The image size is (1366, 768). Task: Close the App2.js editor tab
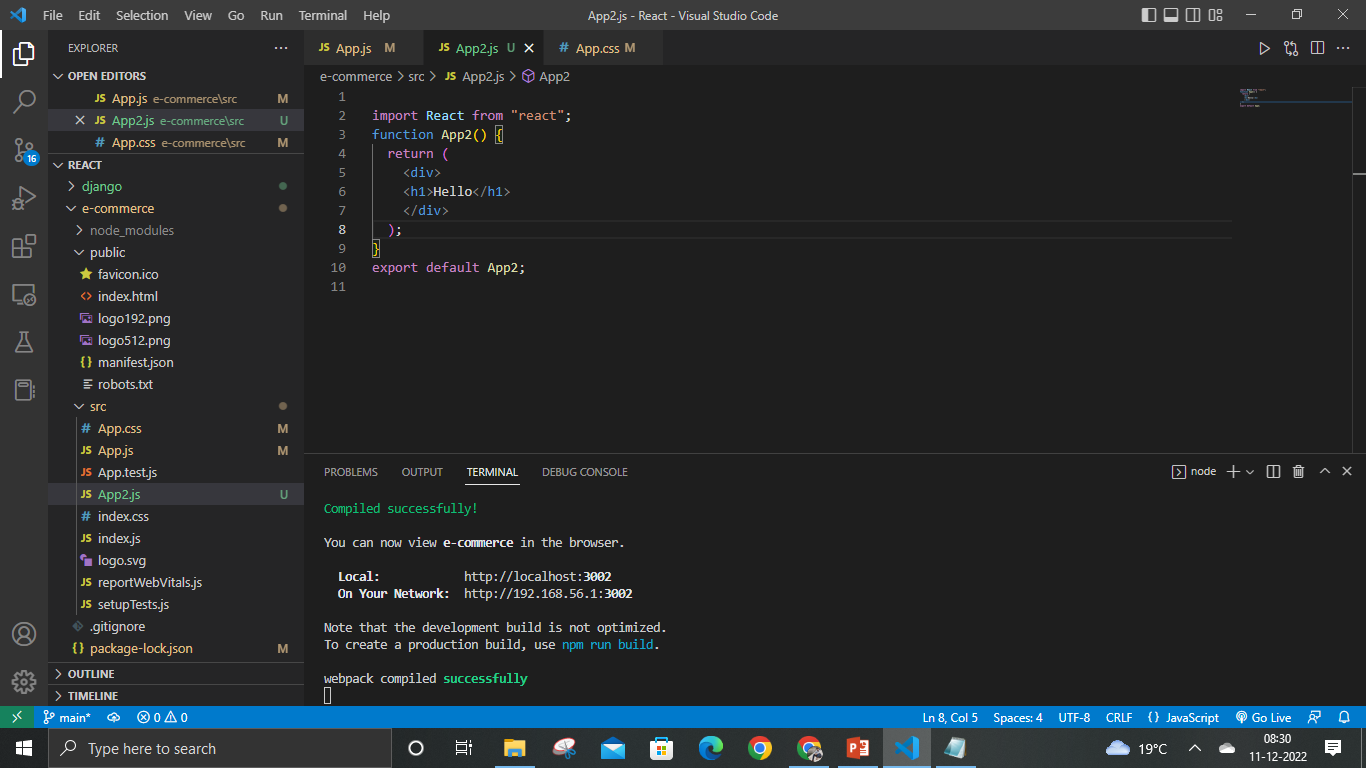coord(529,48)
